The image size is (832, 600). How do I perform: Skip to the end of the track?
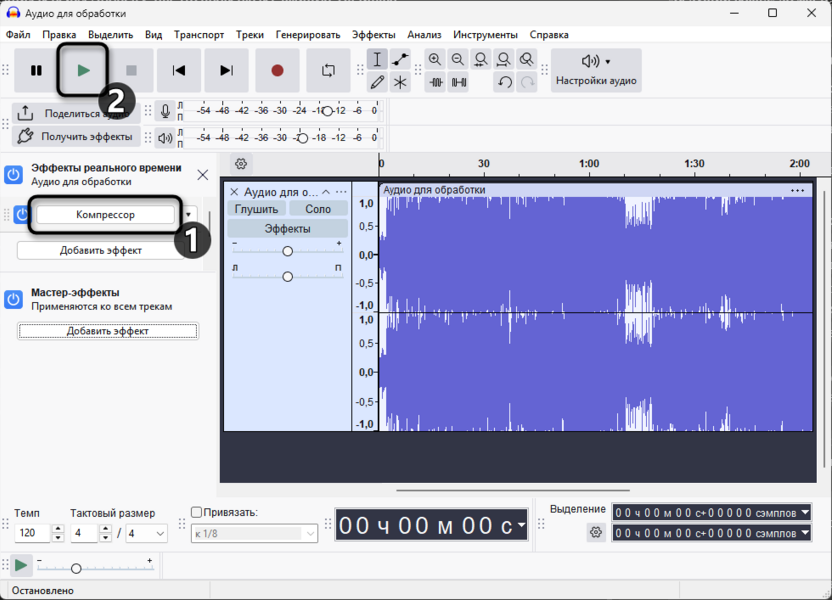(x=227, y=71)
